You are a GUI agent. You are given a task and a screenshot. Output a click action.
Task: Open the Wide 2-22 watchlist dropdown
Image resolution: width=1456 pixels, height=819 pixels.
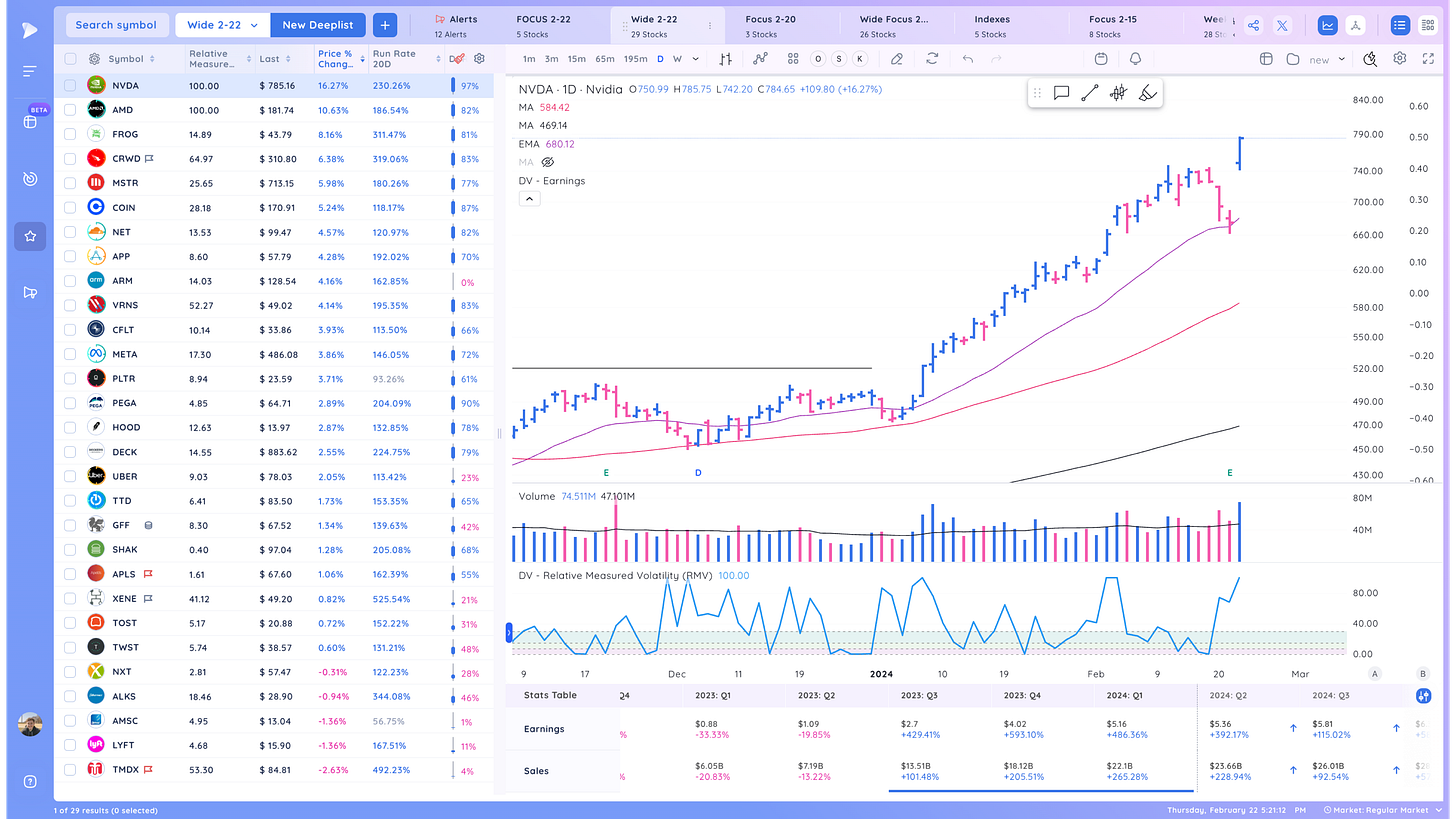point(222,25)
